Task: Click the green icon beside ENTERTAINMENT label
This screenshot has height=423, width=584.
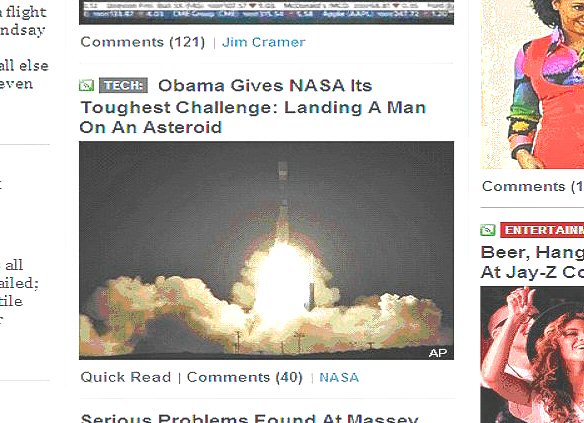Action: point(488,230)
